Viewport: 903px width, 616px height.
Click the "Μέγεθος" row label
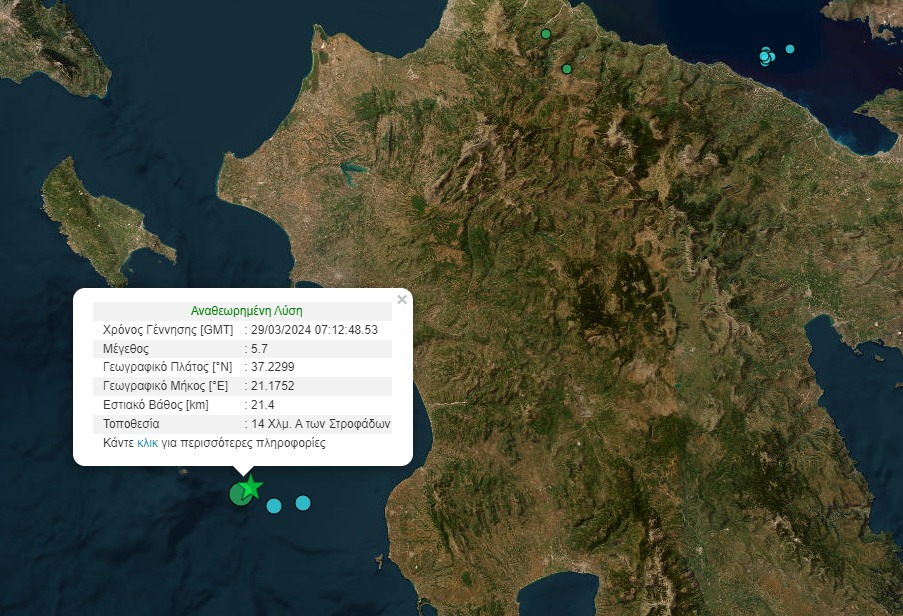tap(126, 349)
